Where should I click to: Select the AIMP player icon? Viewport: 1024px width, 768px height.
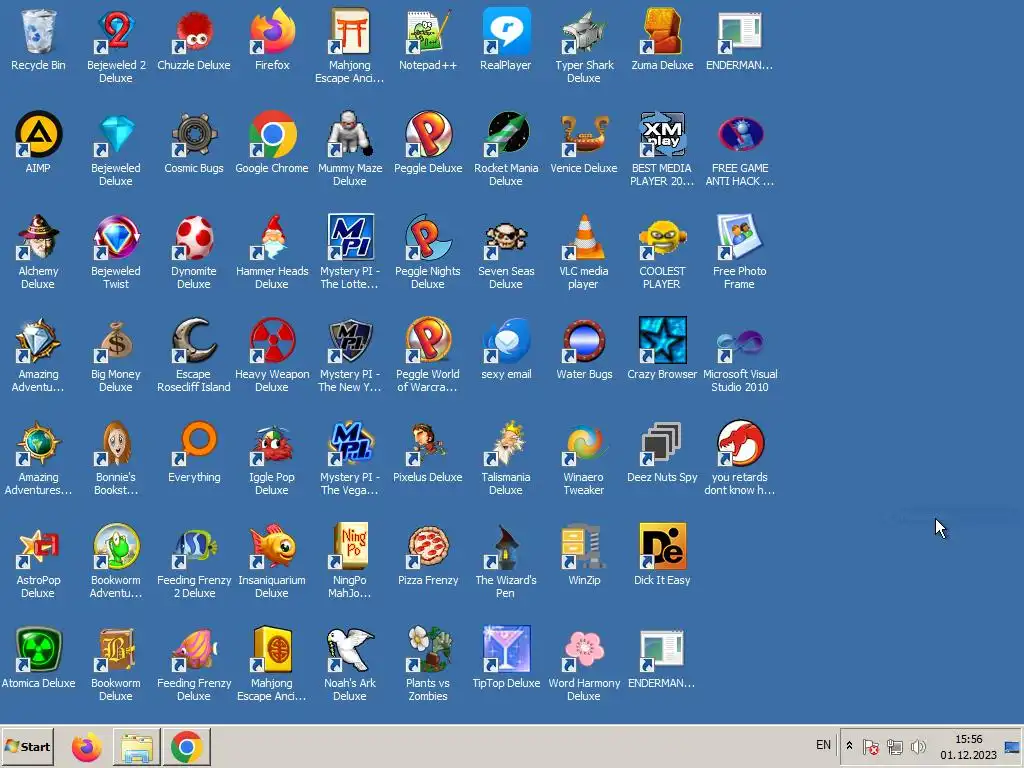click(x=38, y=134)
